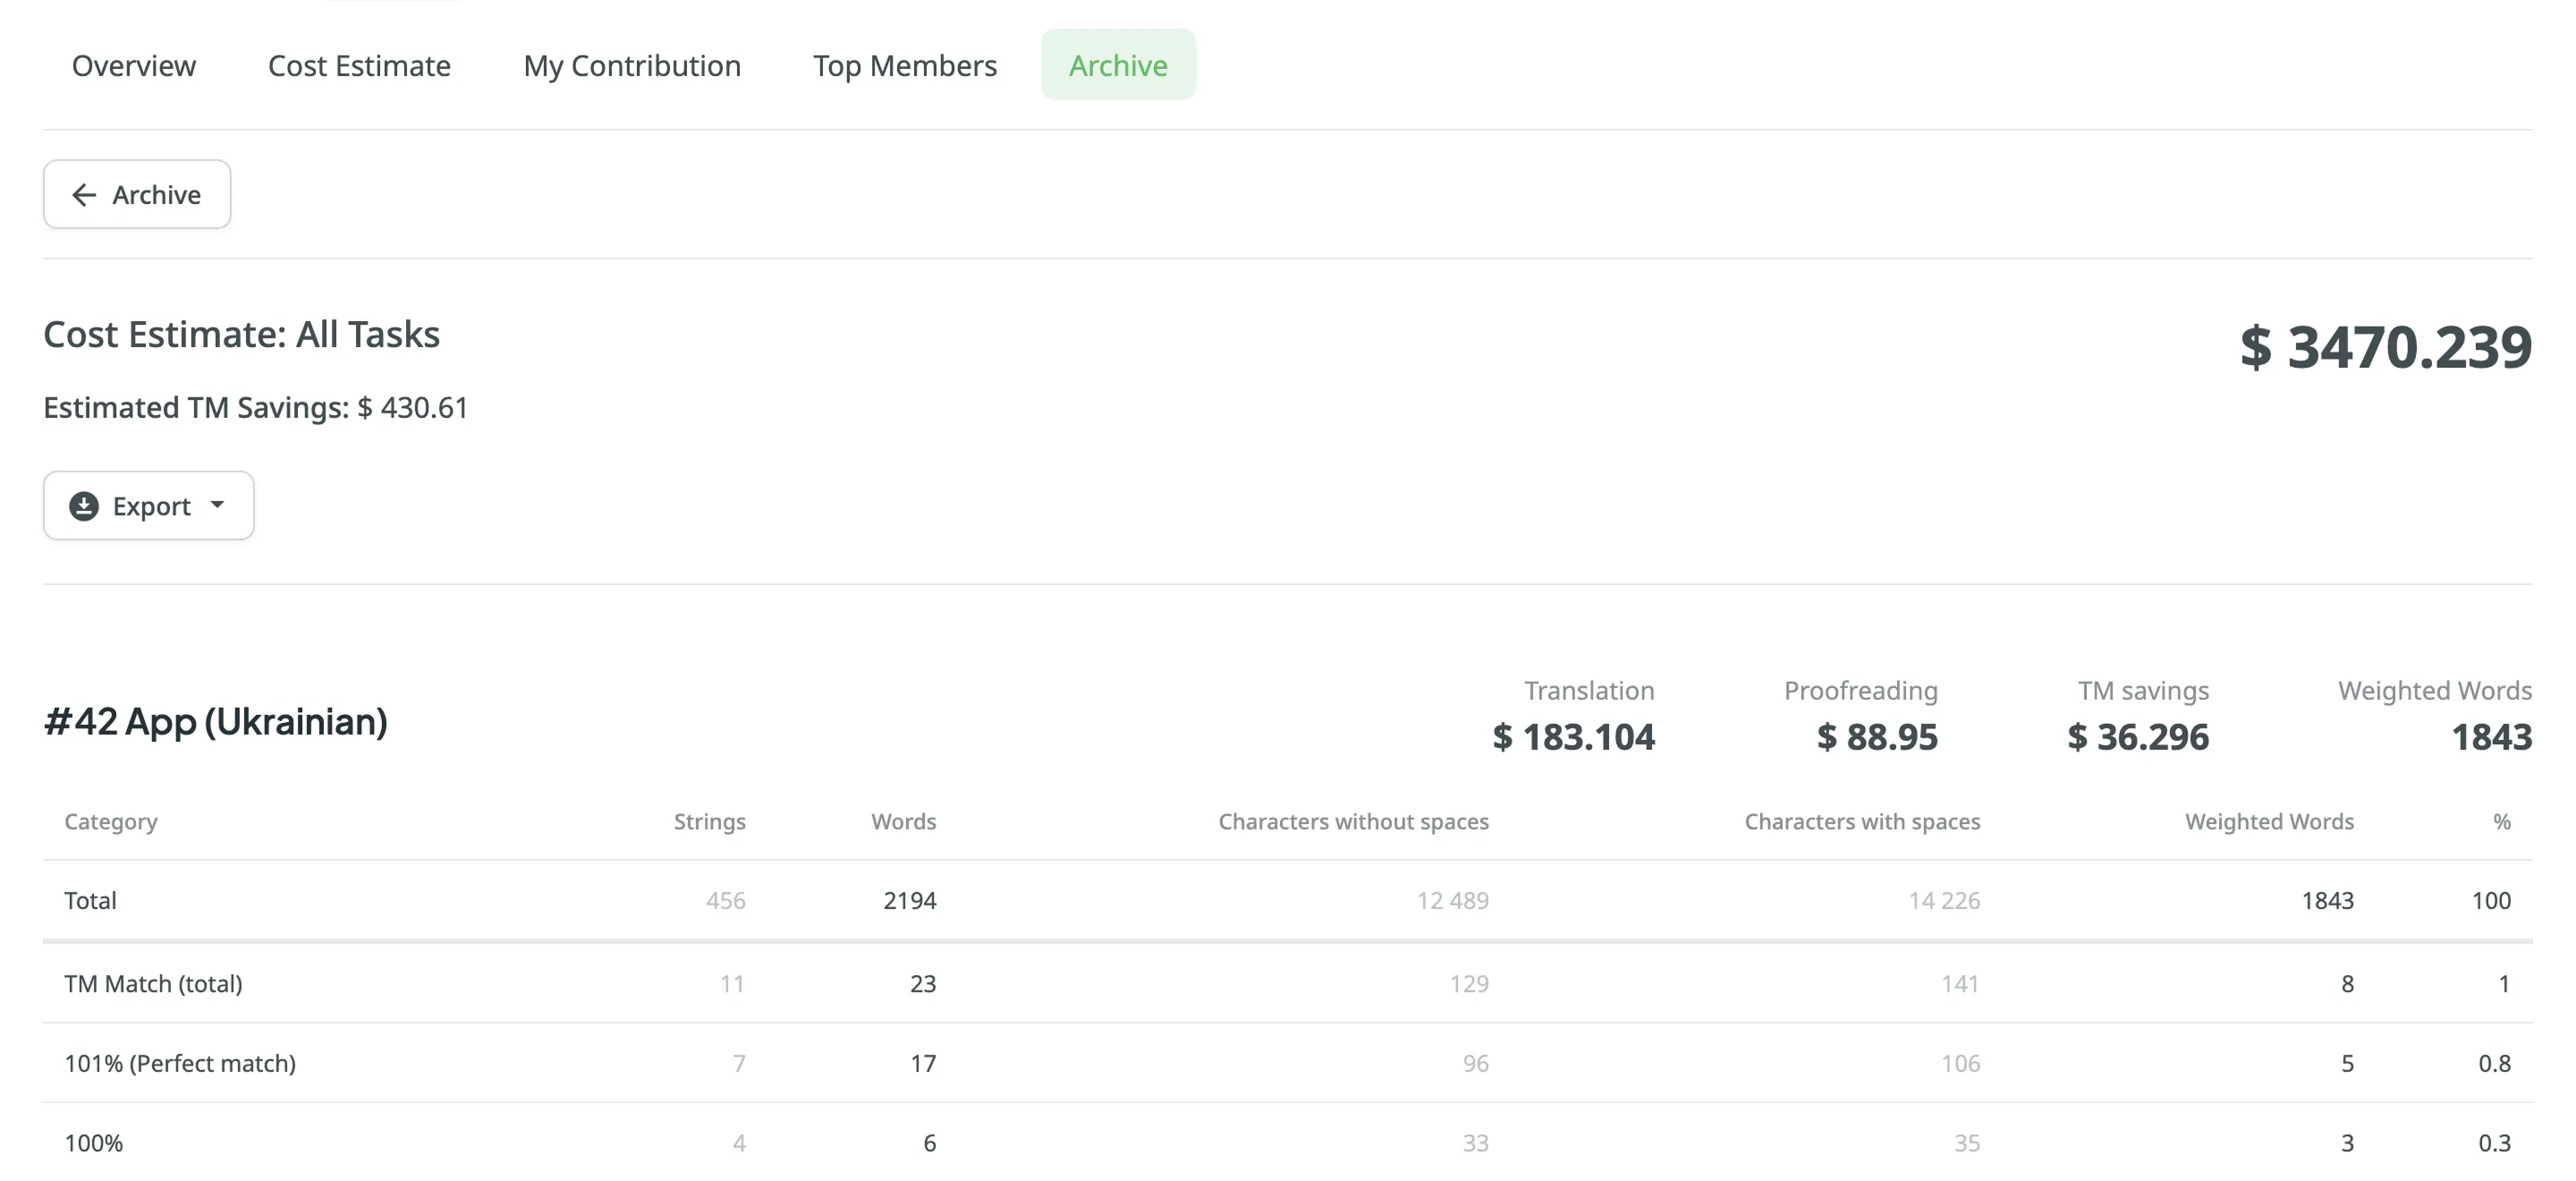
Task: Select the Translation cost value $ 183.104
Action: pyautogui.click(x=1573, y=737)
